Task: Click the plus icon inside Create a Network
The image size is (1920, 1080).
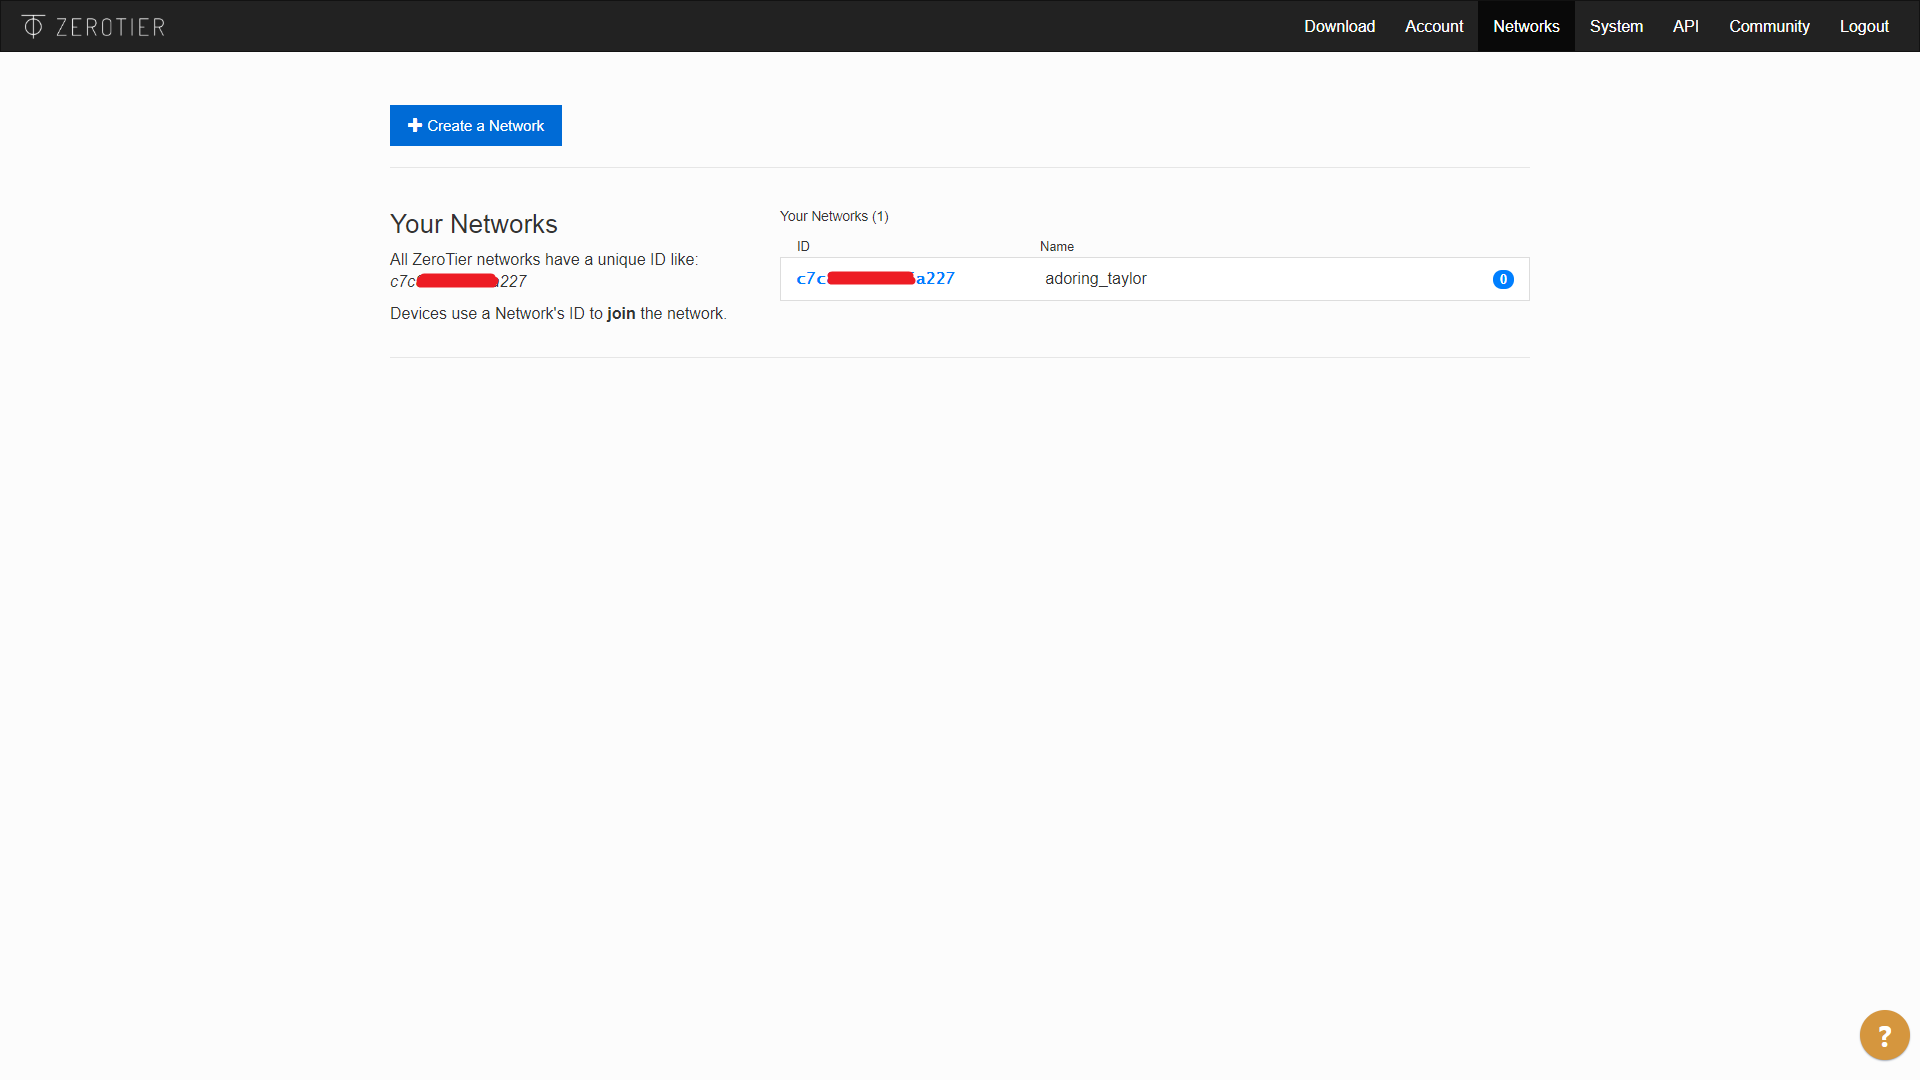Action: (416, 125)
